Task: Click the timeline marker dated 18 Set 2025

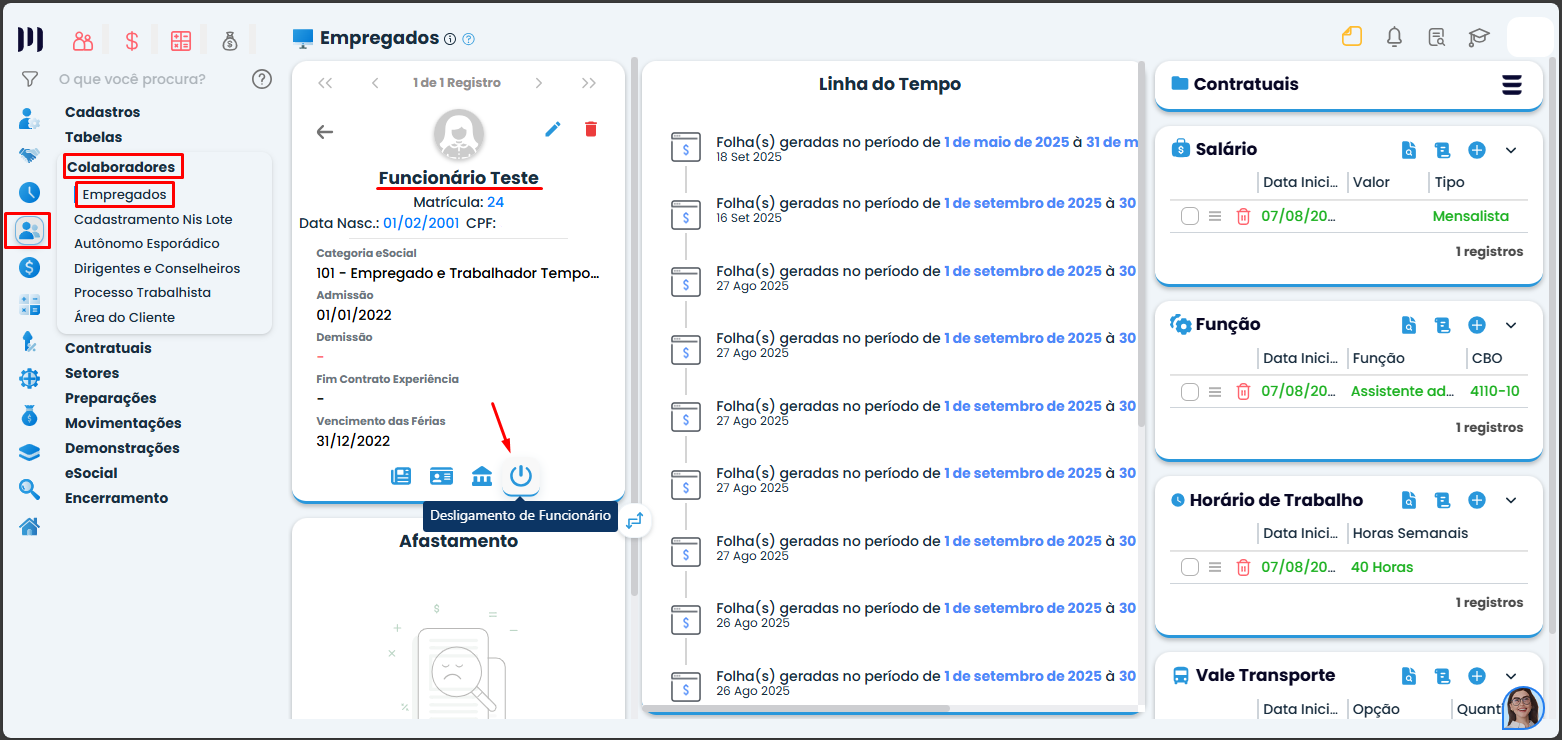Action: point(685,147)
